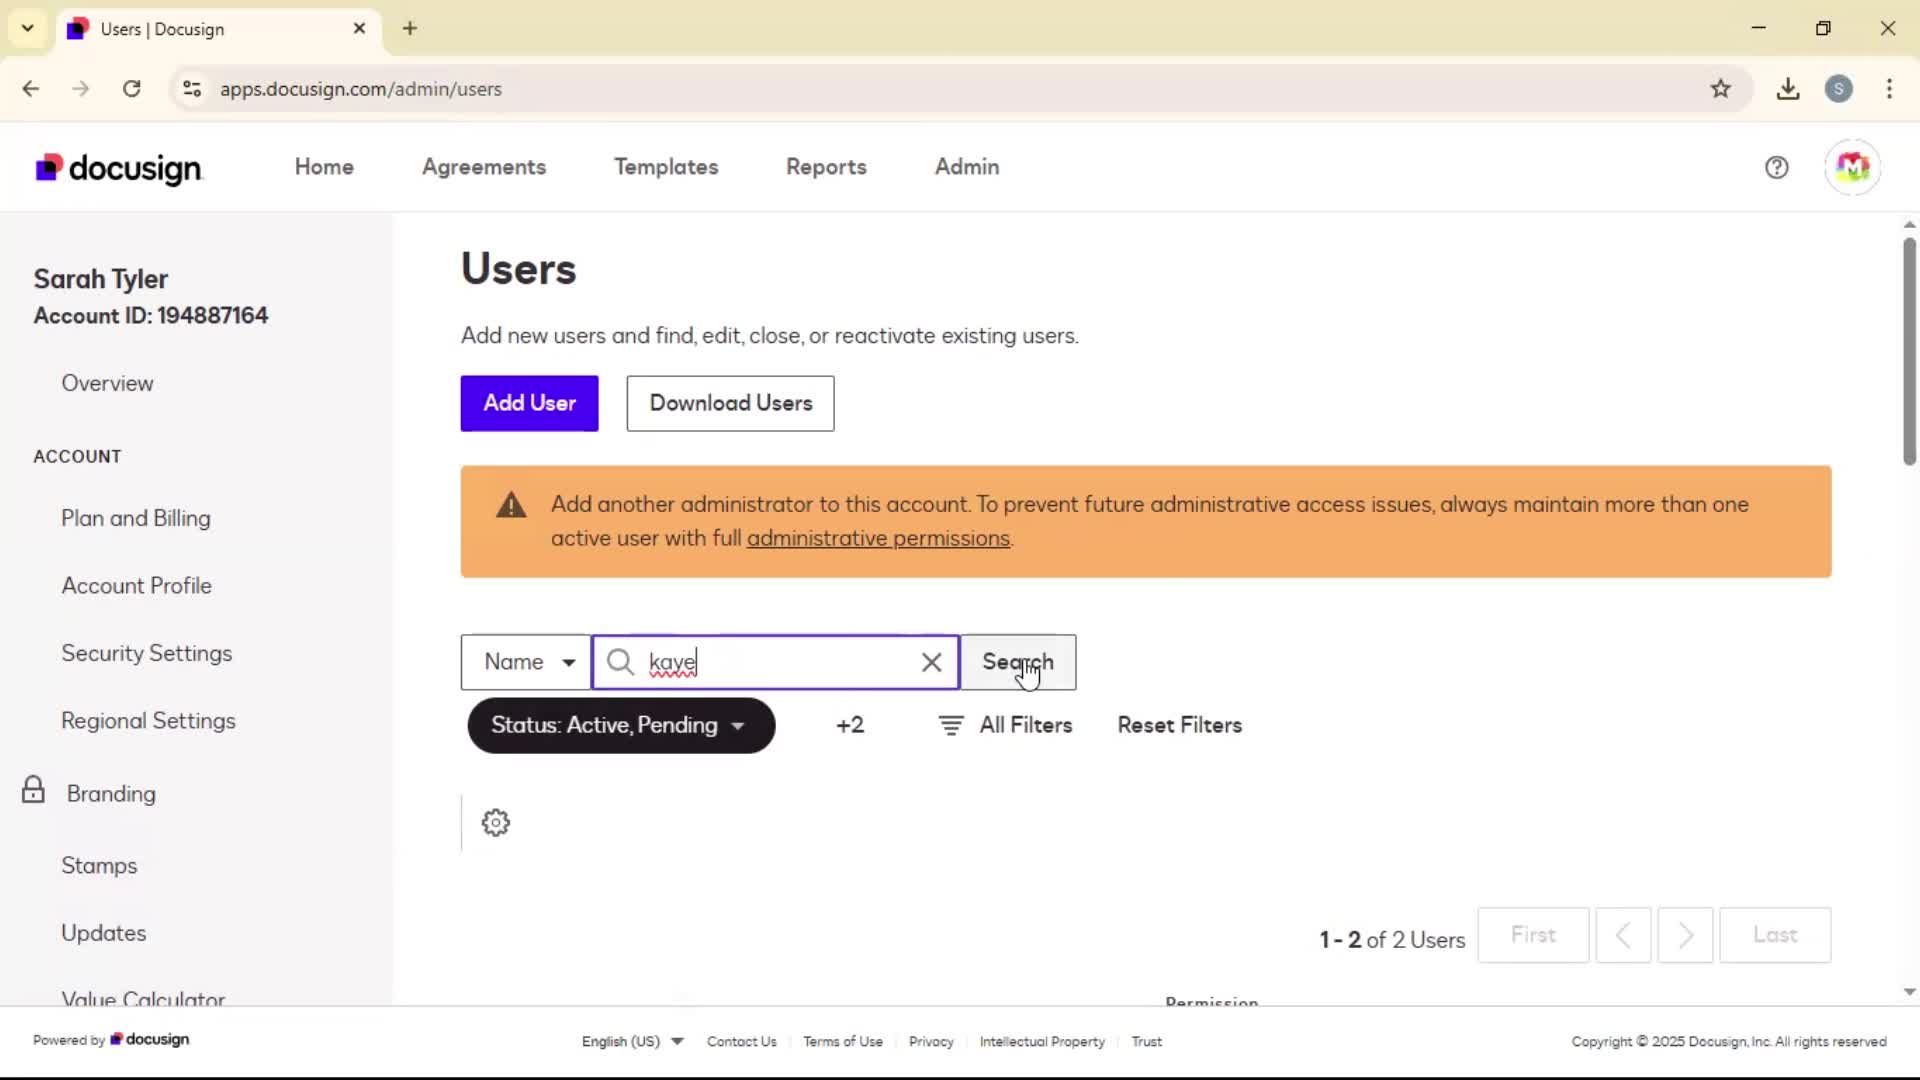Screen dimensions: 1920x1080
Task: Click the scrollbar down arrow
Action: 1909,992
